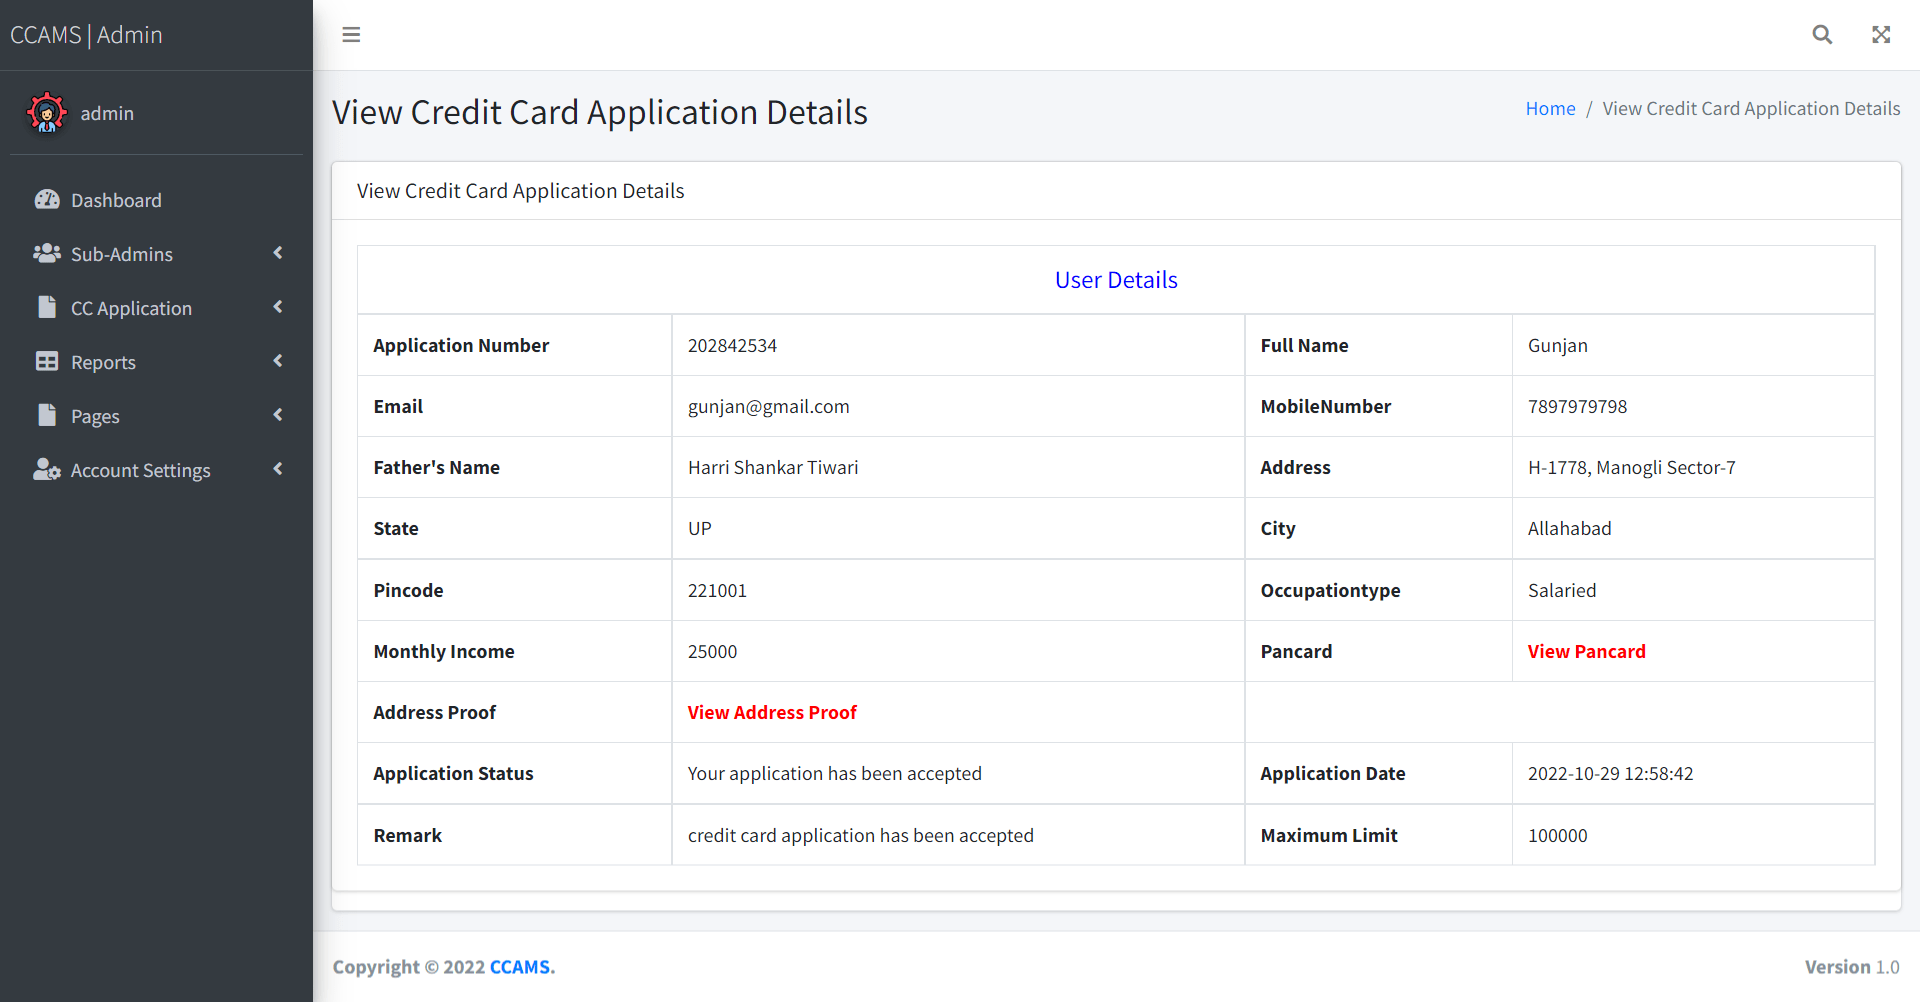Open the Pages section icon

(46, 415)
